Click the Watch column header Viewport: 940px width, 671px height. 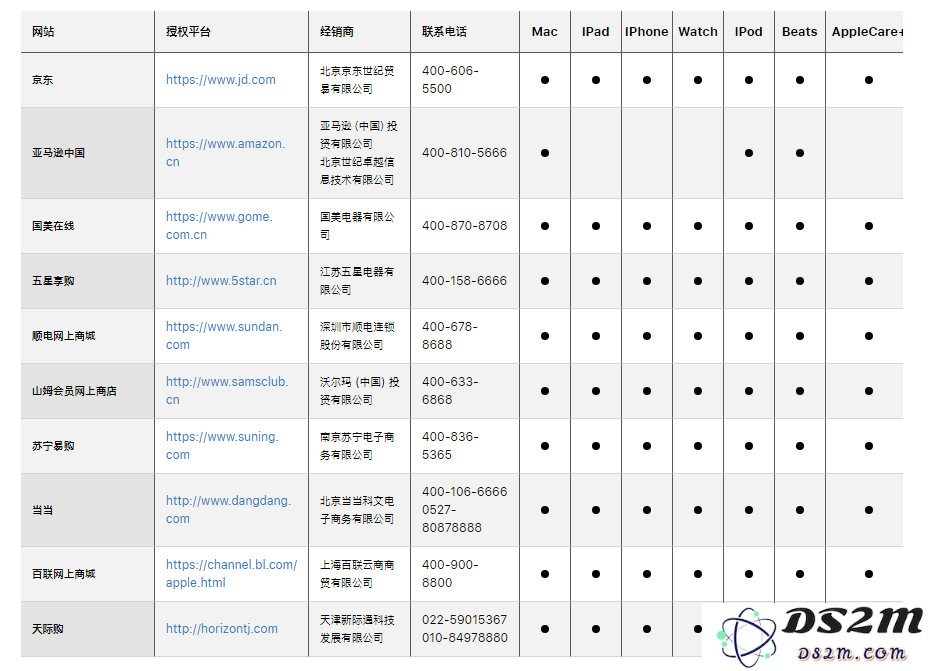[x=698, y=32]
